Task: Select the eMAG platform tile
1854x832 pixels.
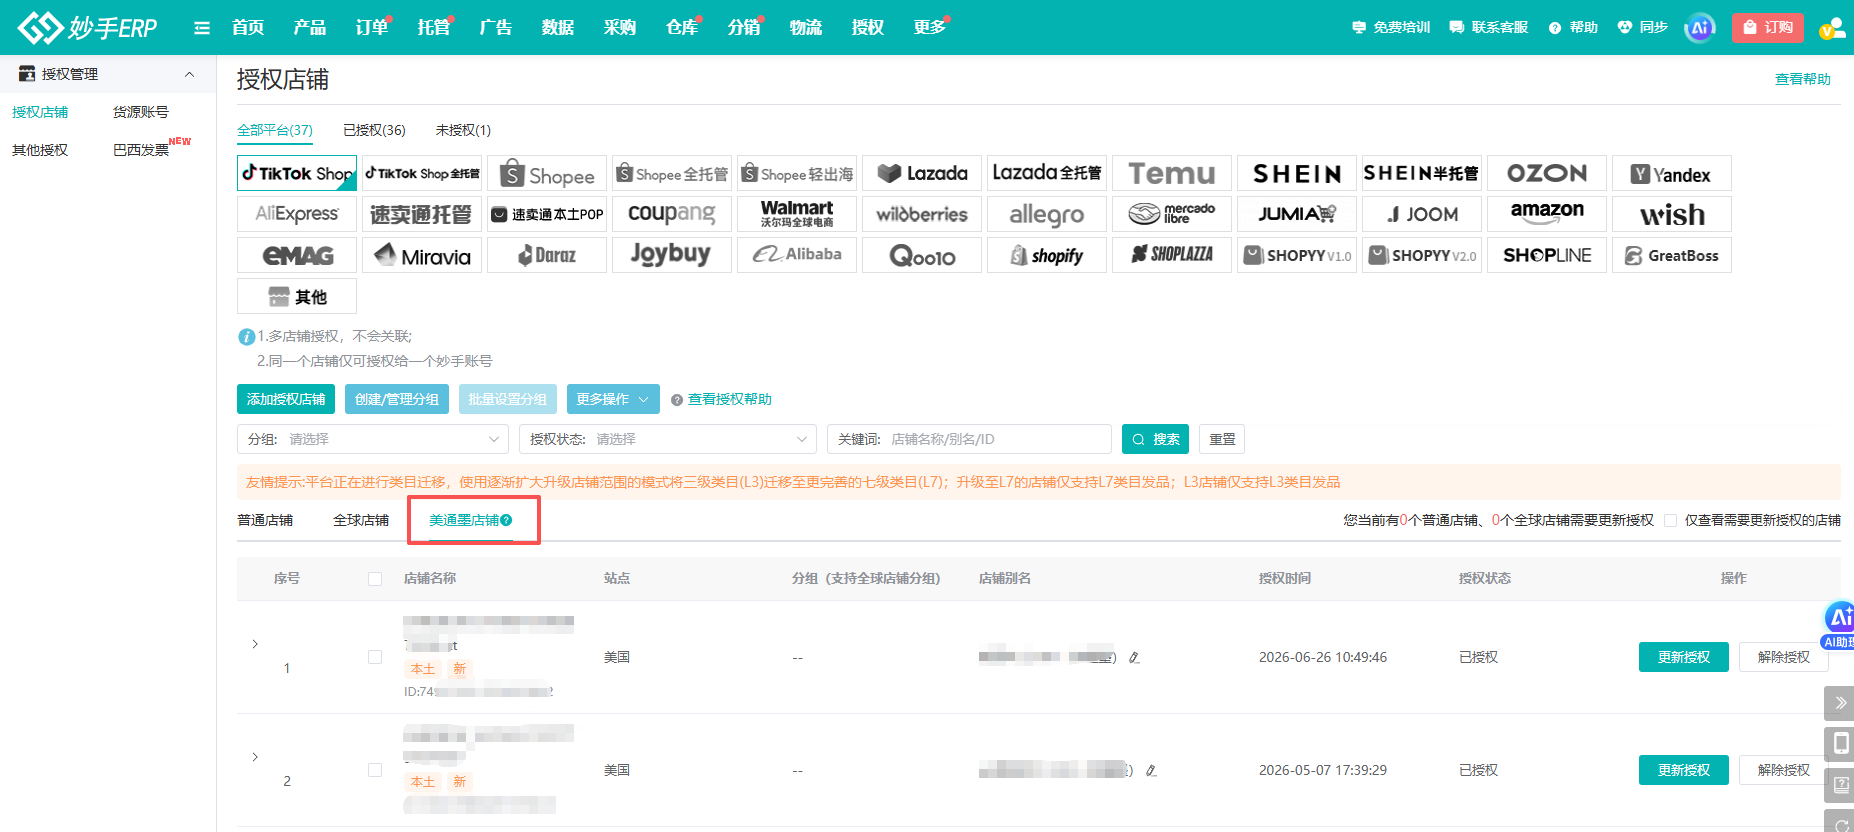Action: [297, 255]
